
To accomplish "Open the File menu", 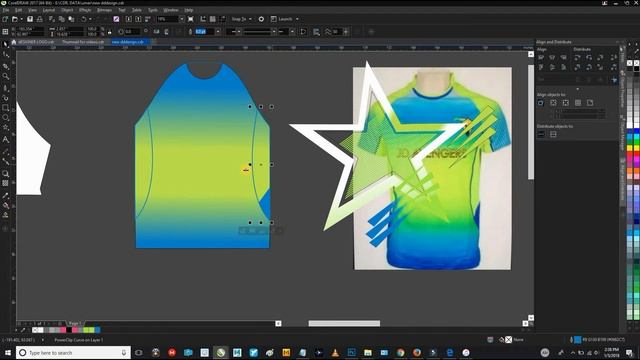I will pyautogui.click(x=6, y=10).
